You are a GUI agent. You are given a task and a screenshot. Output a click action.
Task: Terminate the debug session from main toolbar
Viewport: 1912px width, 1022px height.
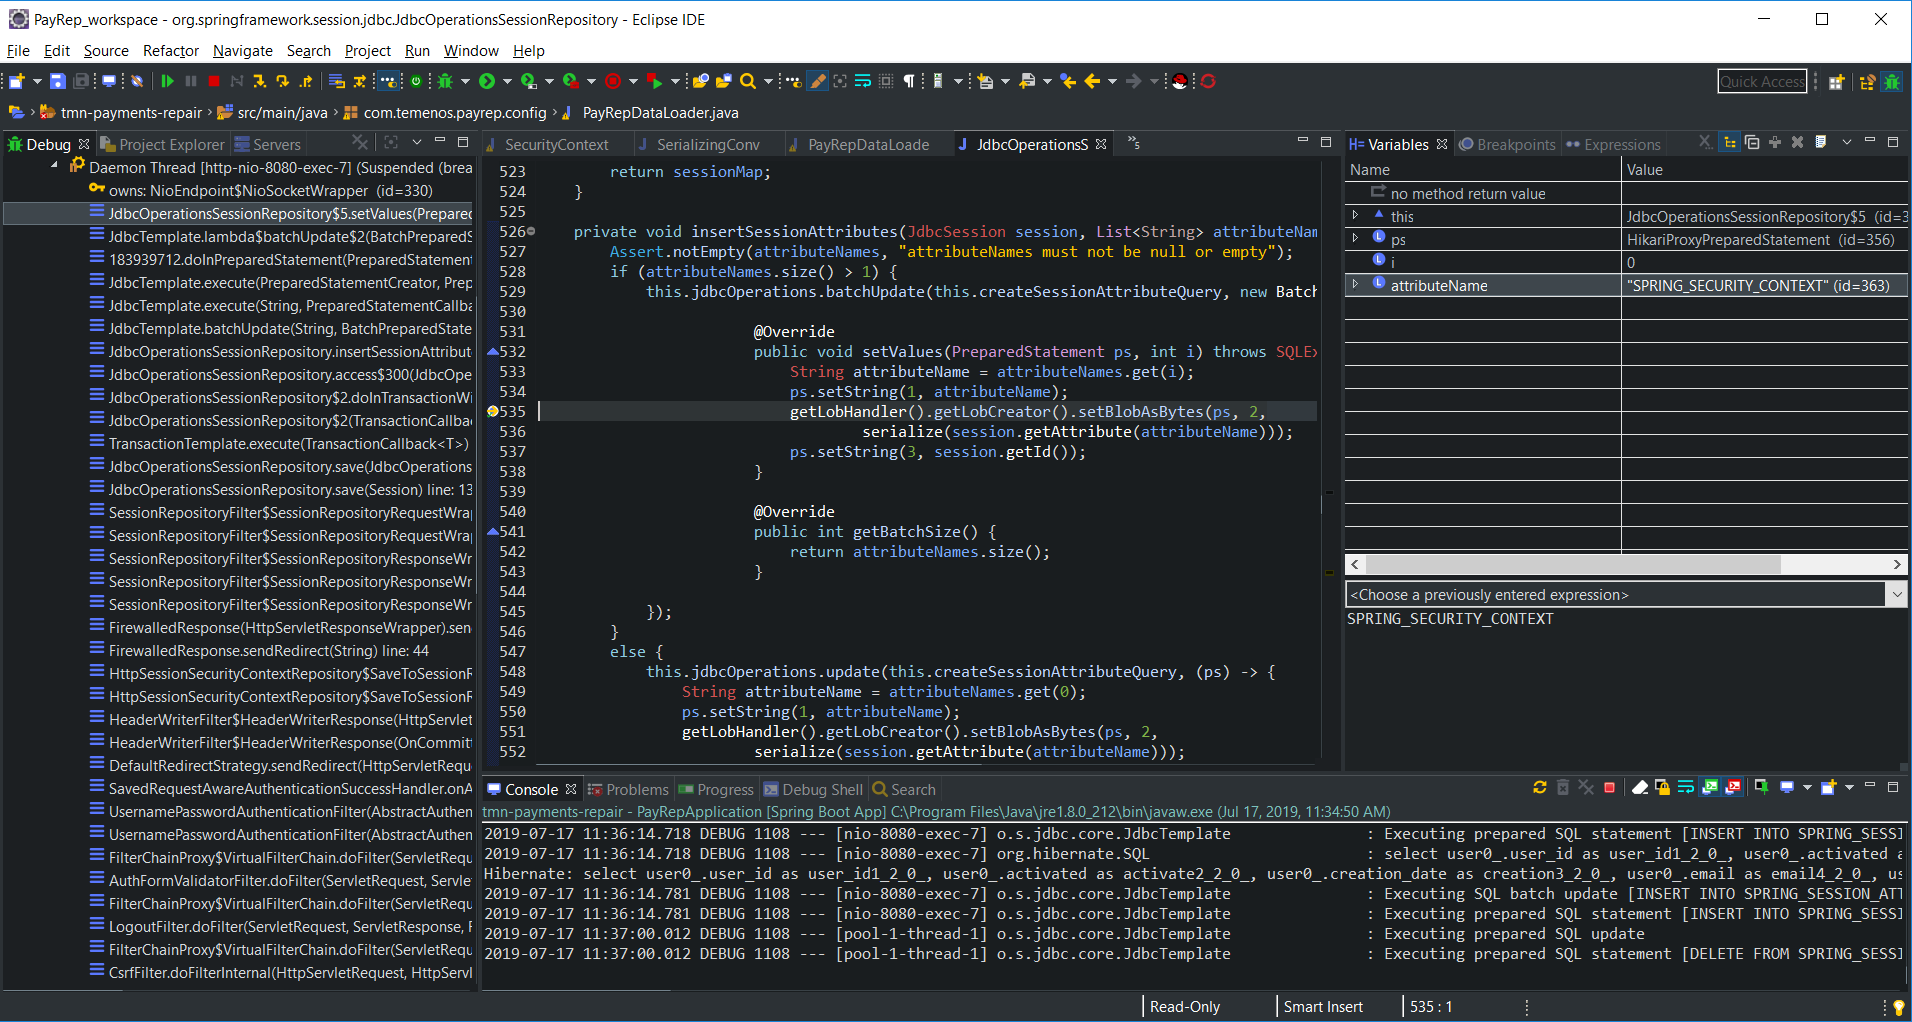pyautogui.click(x=214, y=82)
